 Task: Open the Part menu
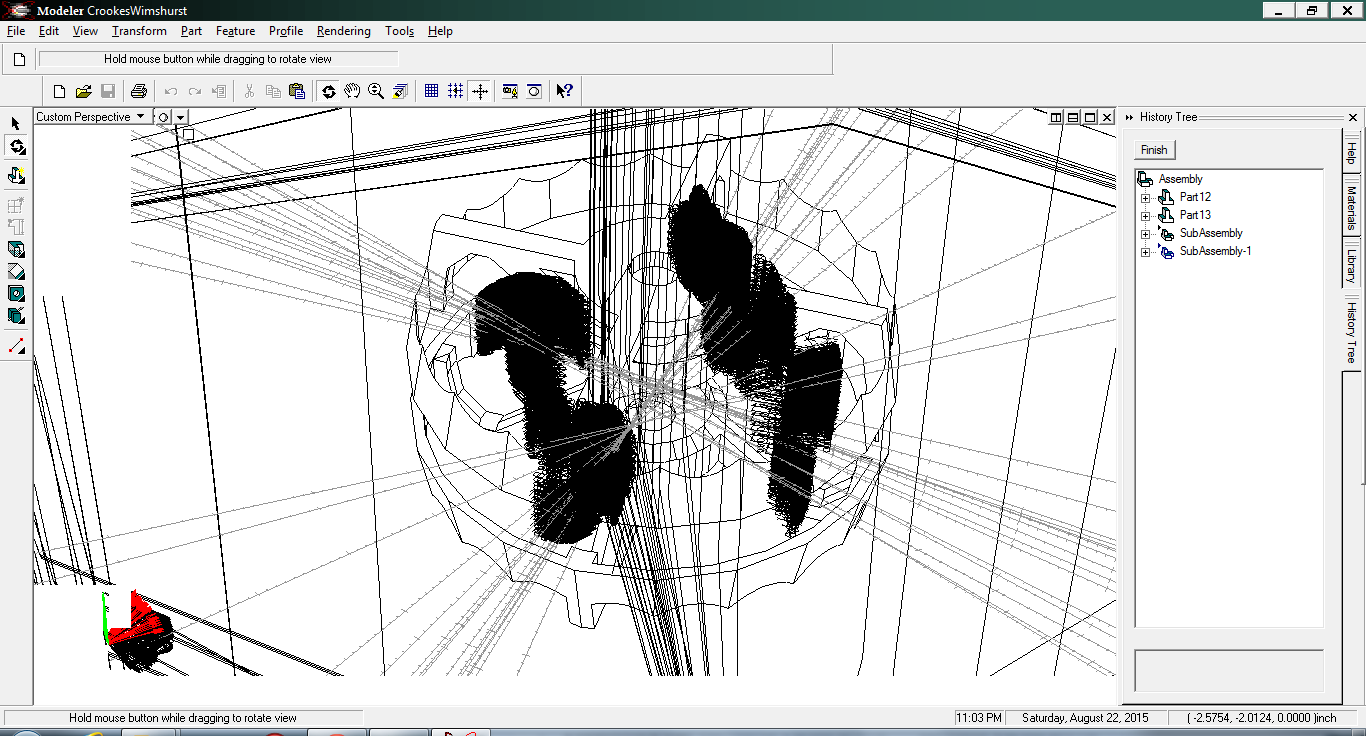click(x=191, y=31)
